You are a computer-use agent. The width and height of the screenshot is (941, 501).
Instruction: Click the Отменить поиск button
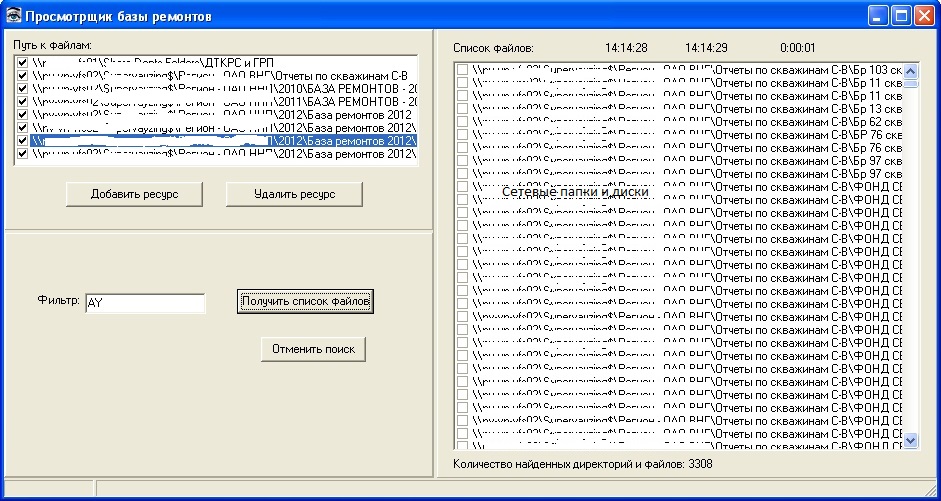coord(313,349)
